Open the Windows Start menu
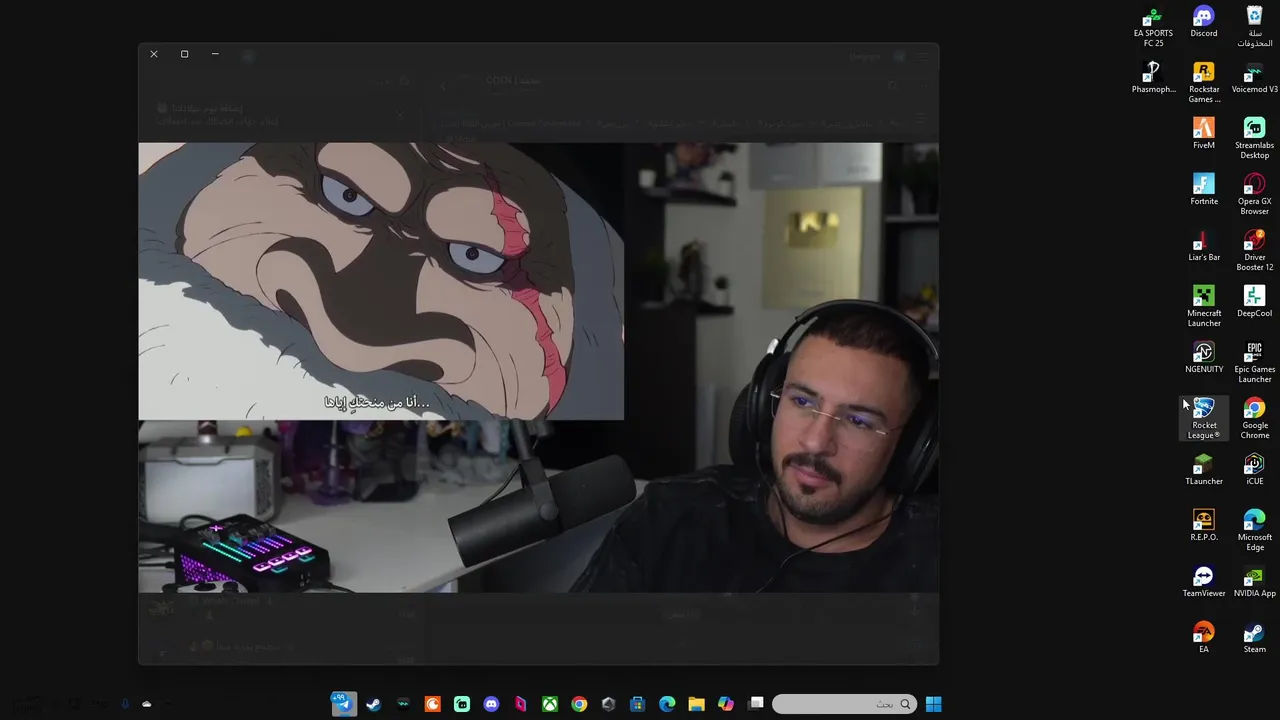 point(933,704)
